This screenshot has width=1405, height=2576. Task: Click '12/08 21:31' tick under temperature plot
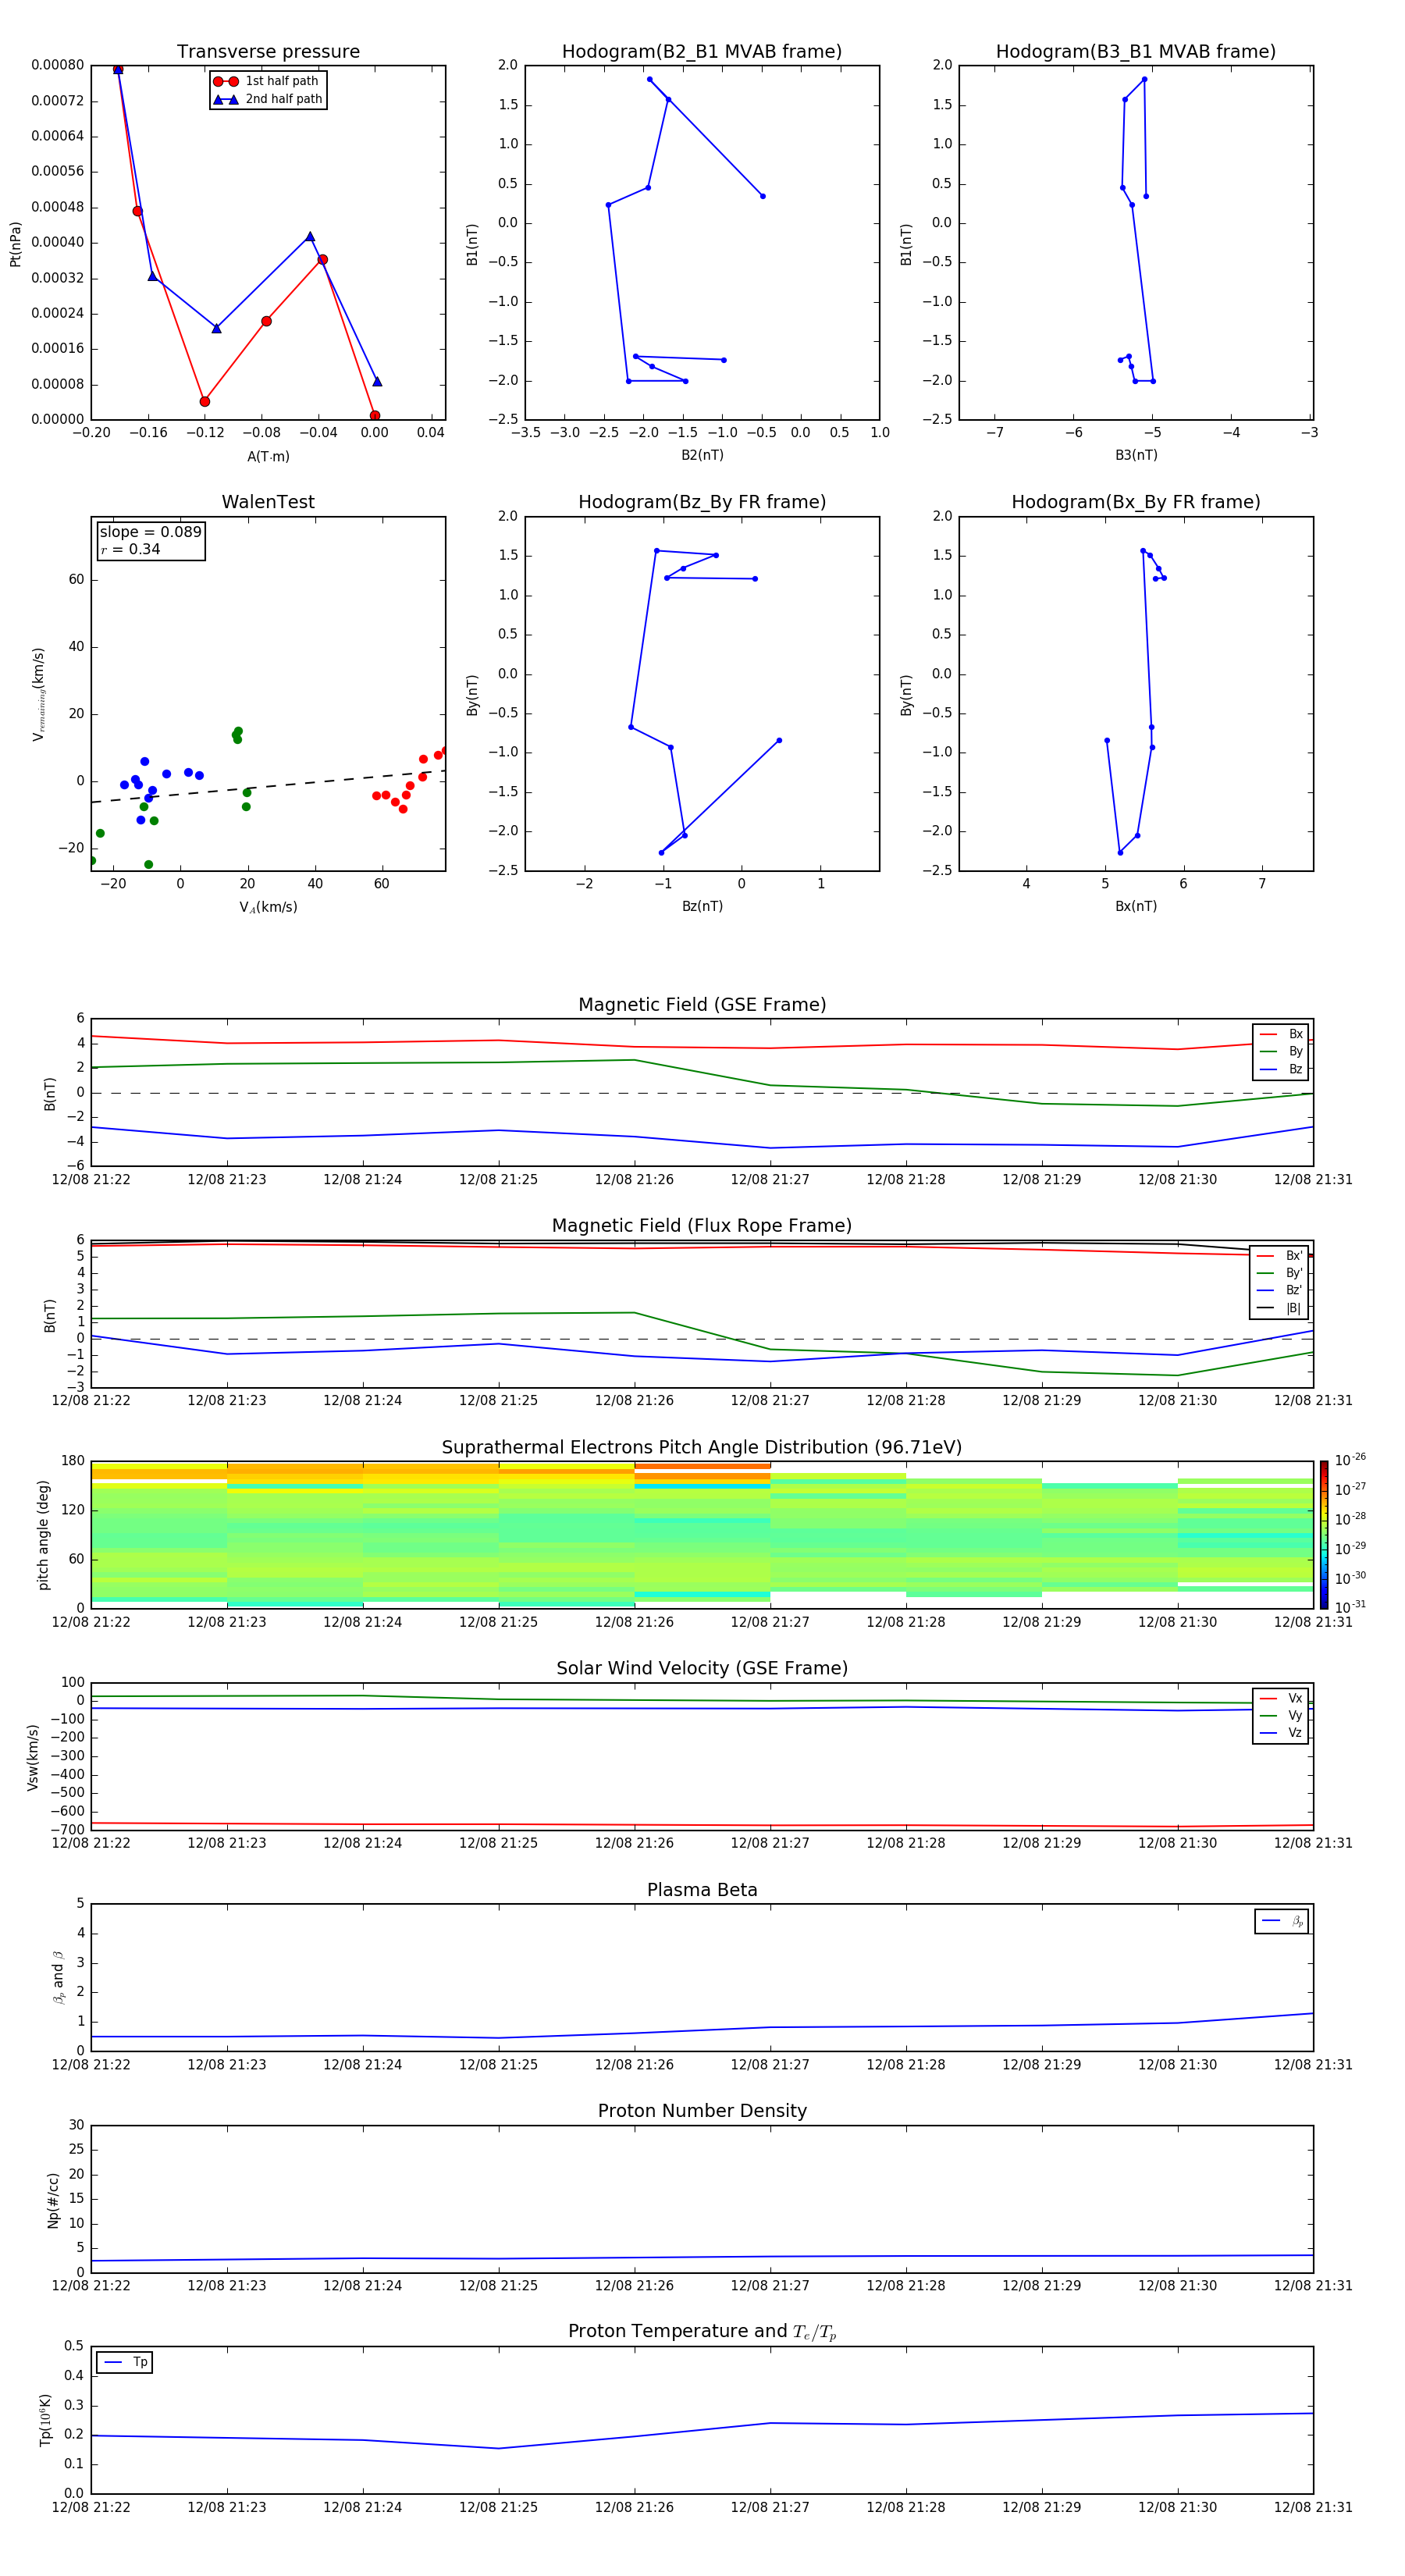point(1313,2507)
